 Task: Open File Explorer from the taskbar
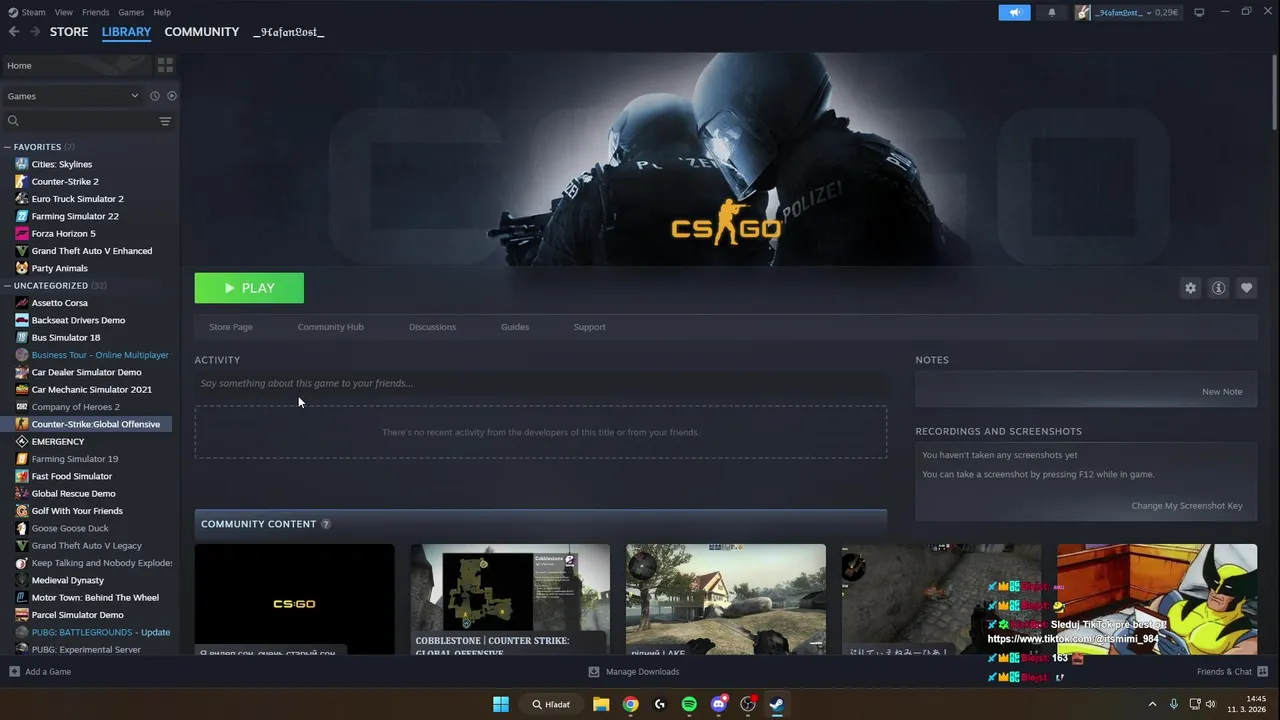pos(601,704)
